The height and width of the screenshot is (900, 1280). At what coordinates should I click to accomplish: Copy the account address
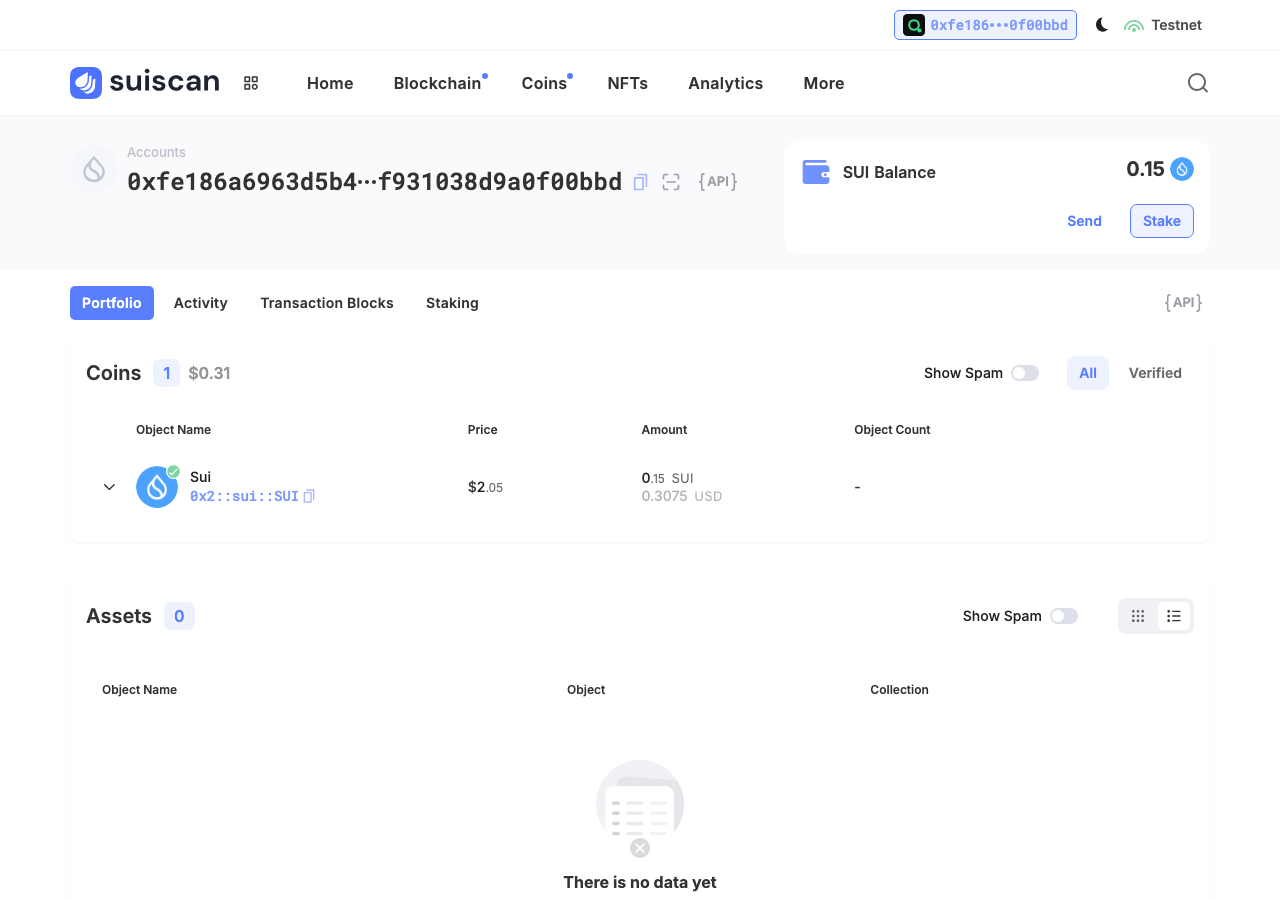click(x=640, y=182)
